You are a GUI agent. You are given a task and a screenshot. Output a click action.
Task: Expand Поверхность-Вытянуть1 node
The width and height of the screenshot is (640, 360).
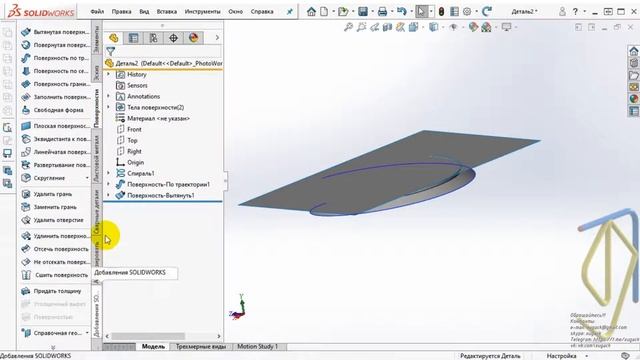click(109, 196)
